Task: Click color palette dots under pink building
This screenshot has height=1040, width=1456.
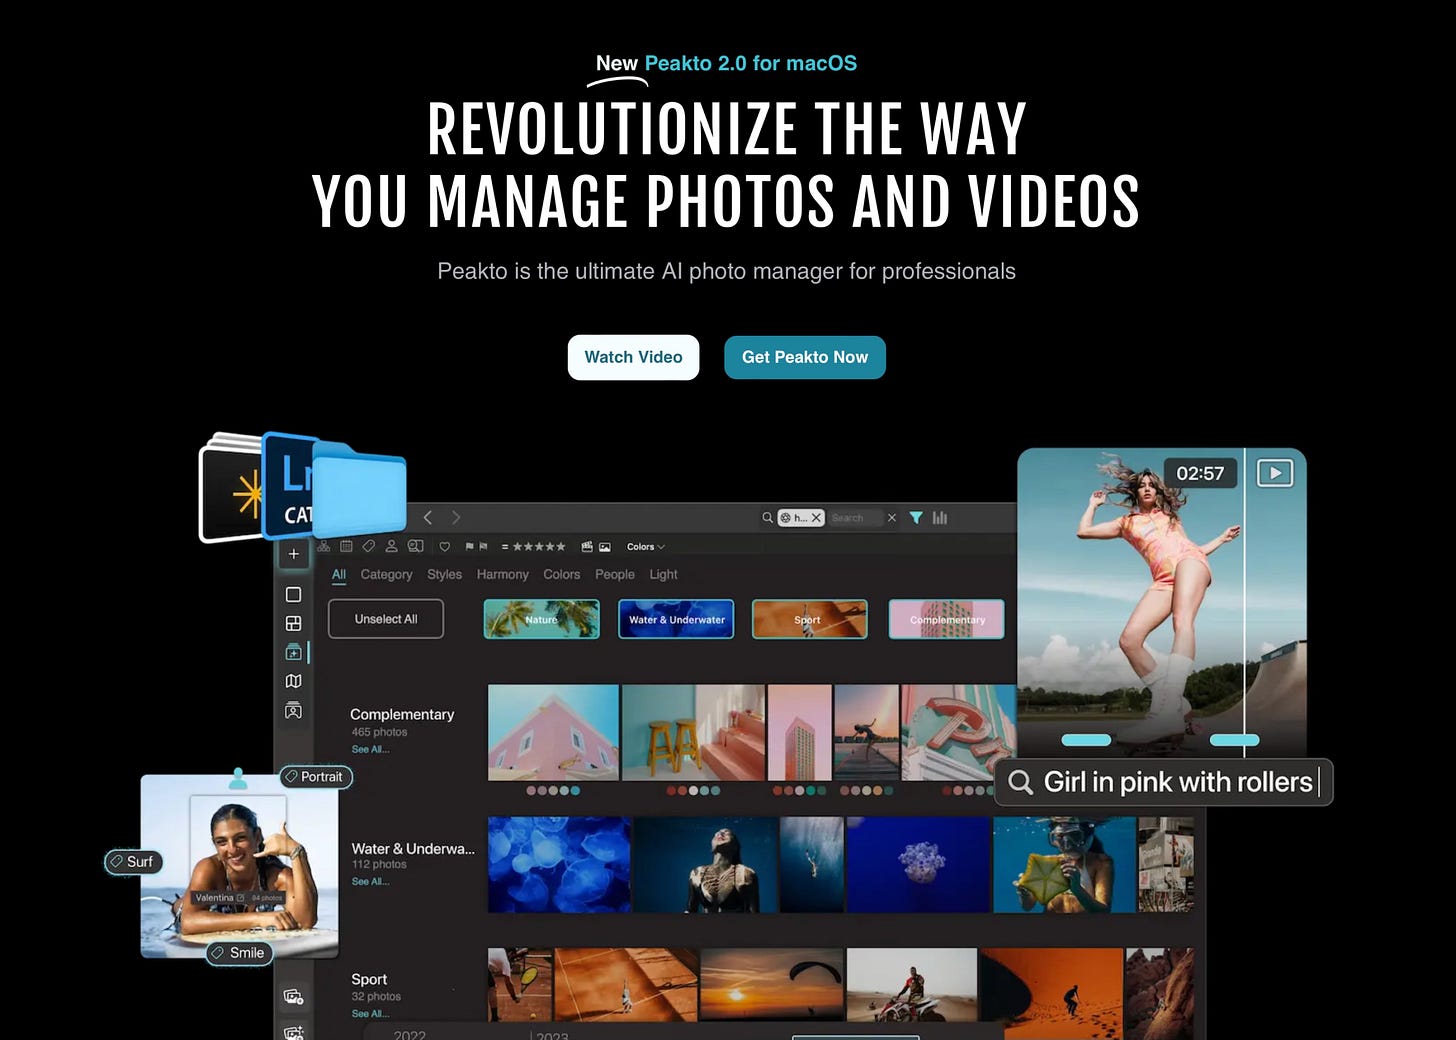Action: pos(553,790)
